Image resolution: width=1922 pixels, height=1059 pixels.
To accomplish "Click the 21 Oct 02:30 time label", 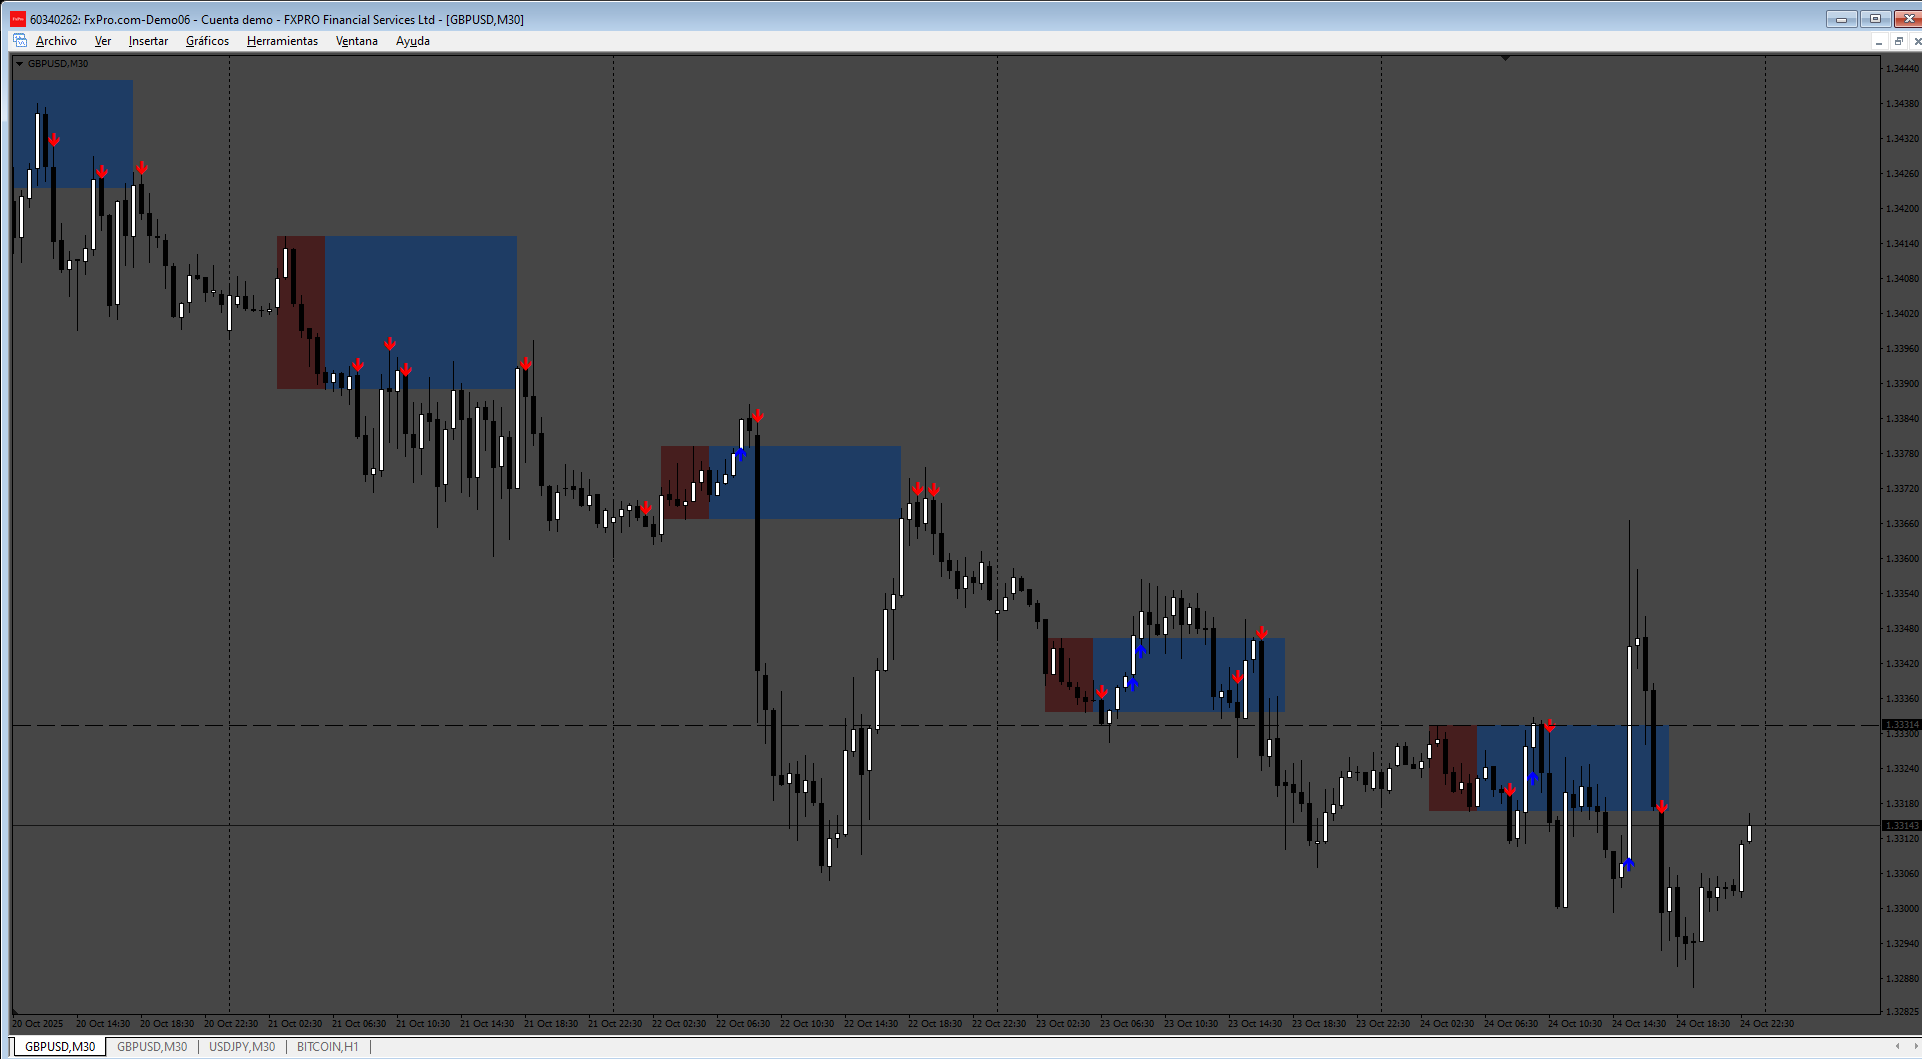I will click(x=295, y=1023).
